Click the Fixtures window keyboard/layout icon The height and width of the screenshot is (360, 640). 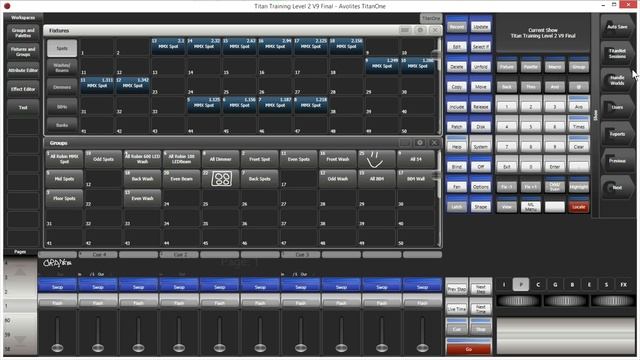[404, 30]
